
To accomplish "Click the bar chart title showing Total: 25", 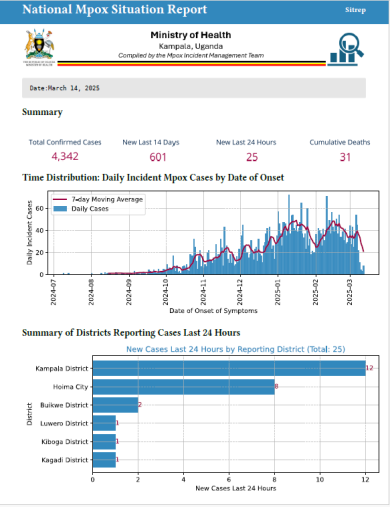I will coord(236,349).
